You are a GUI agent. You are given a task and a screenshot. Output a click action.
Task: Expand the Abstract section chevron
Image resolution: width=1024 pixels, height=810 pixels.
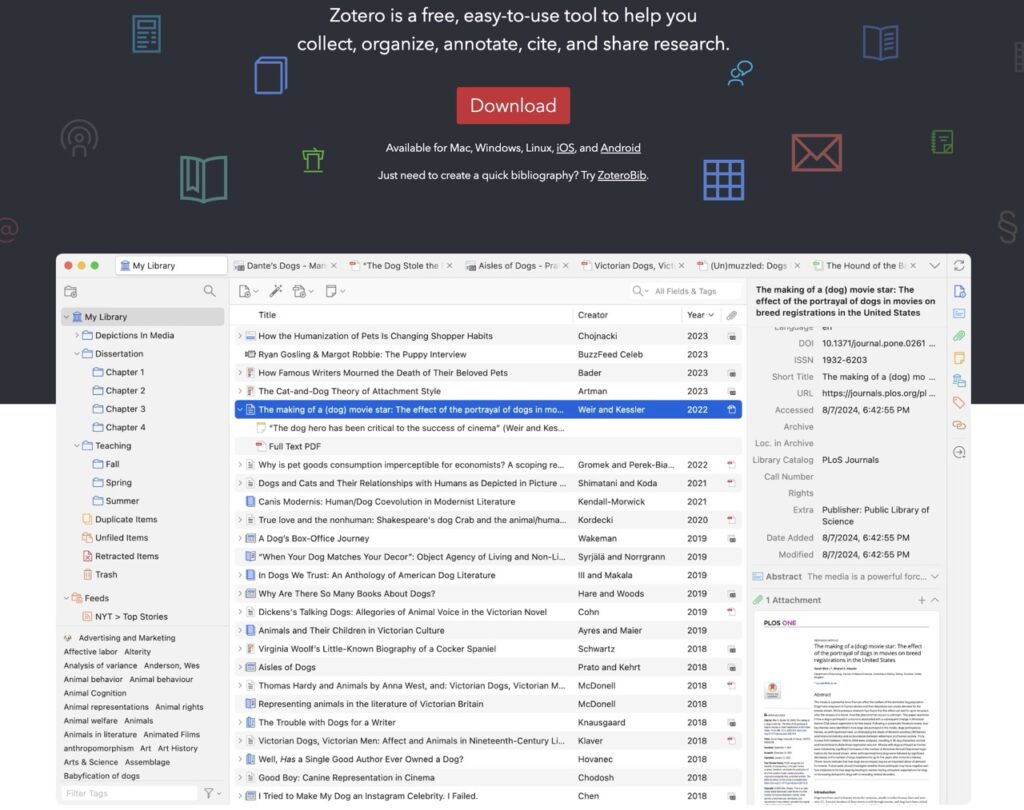pos(935,576)
